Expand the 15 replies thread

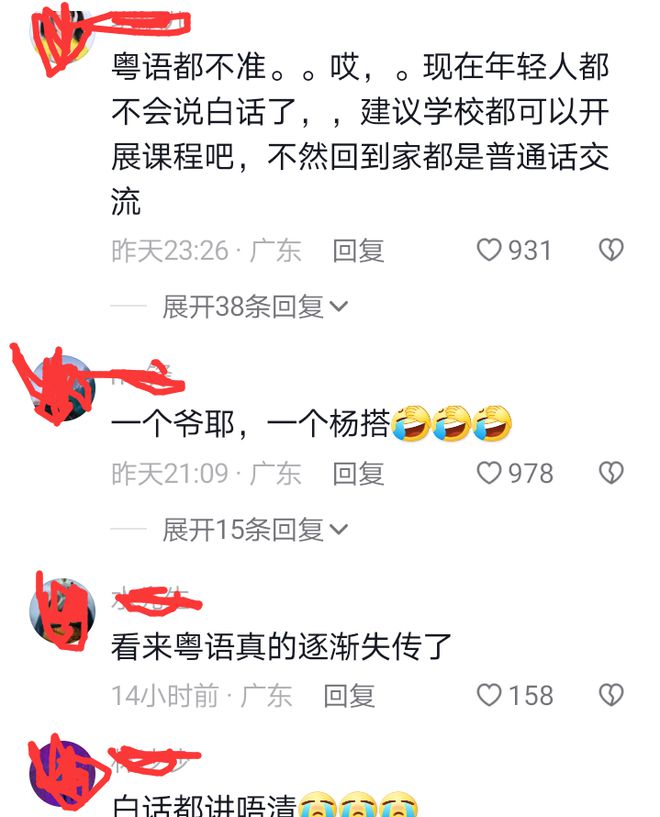[243, 529]
